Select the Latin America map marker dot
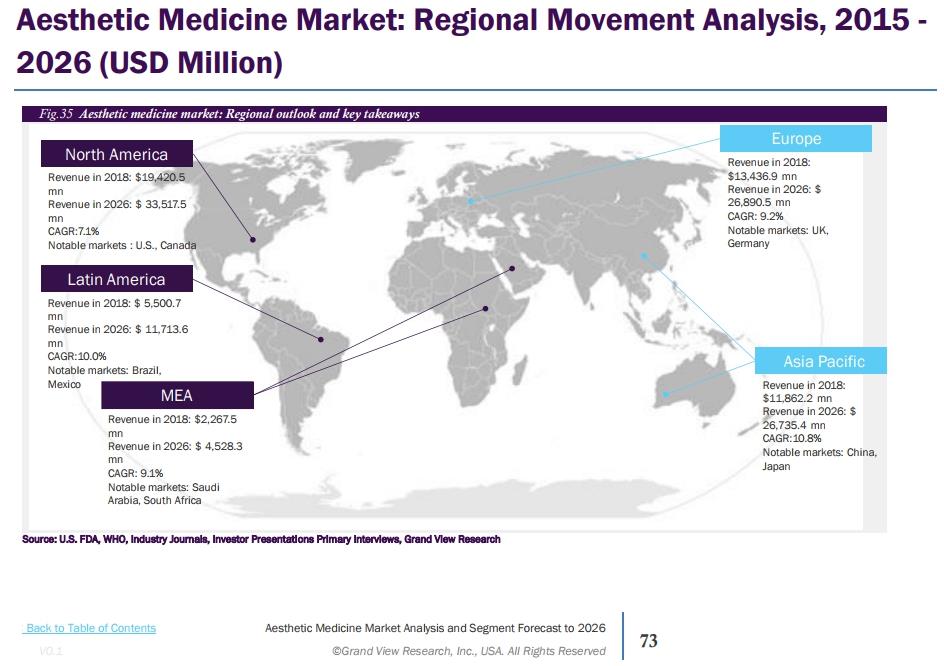 [320, 339]
